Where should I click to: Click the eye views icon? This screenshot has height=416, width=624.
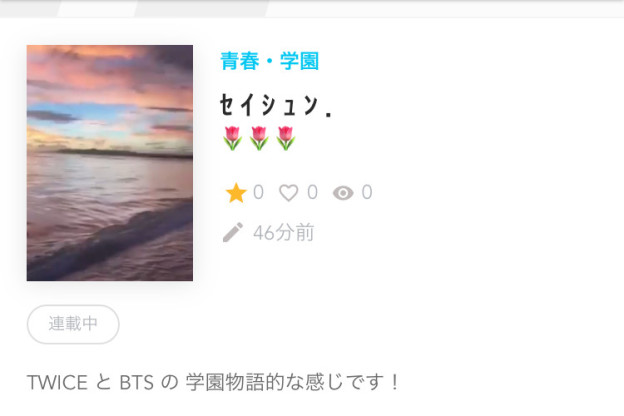click(343, 193)
